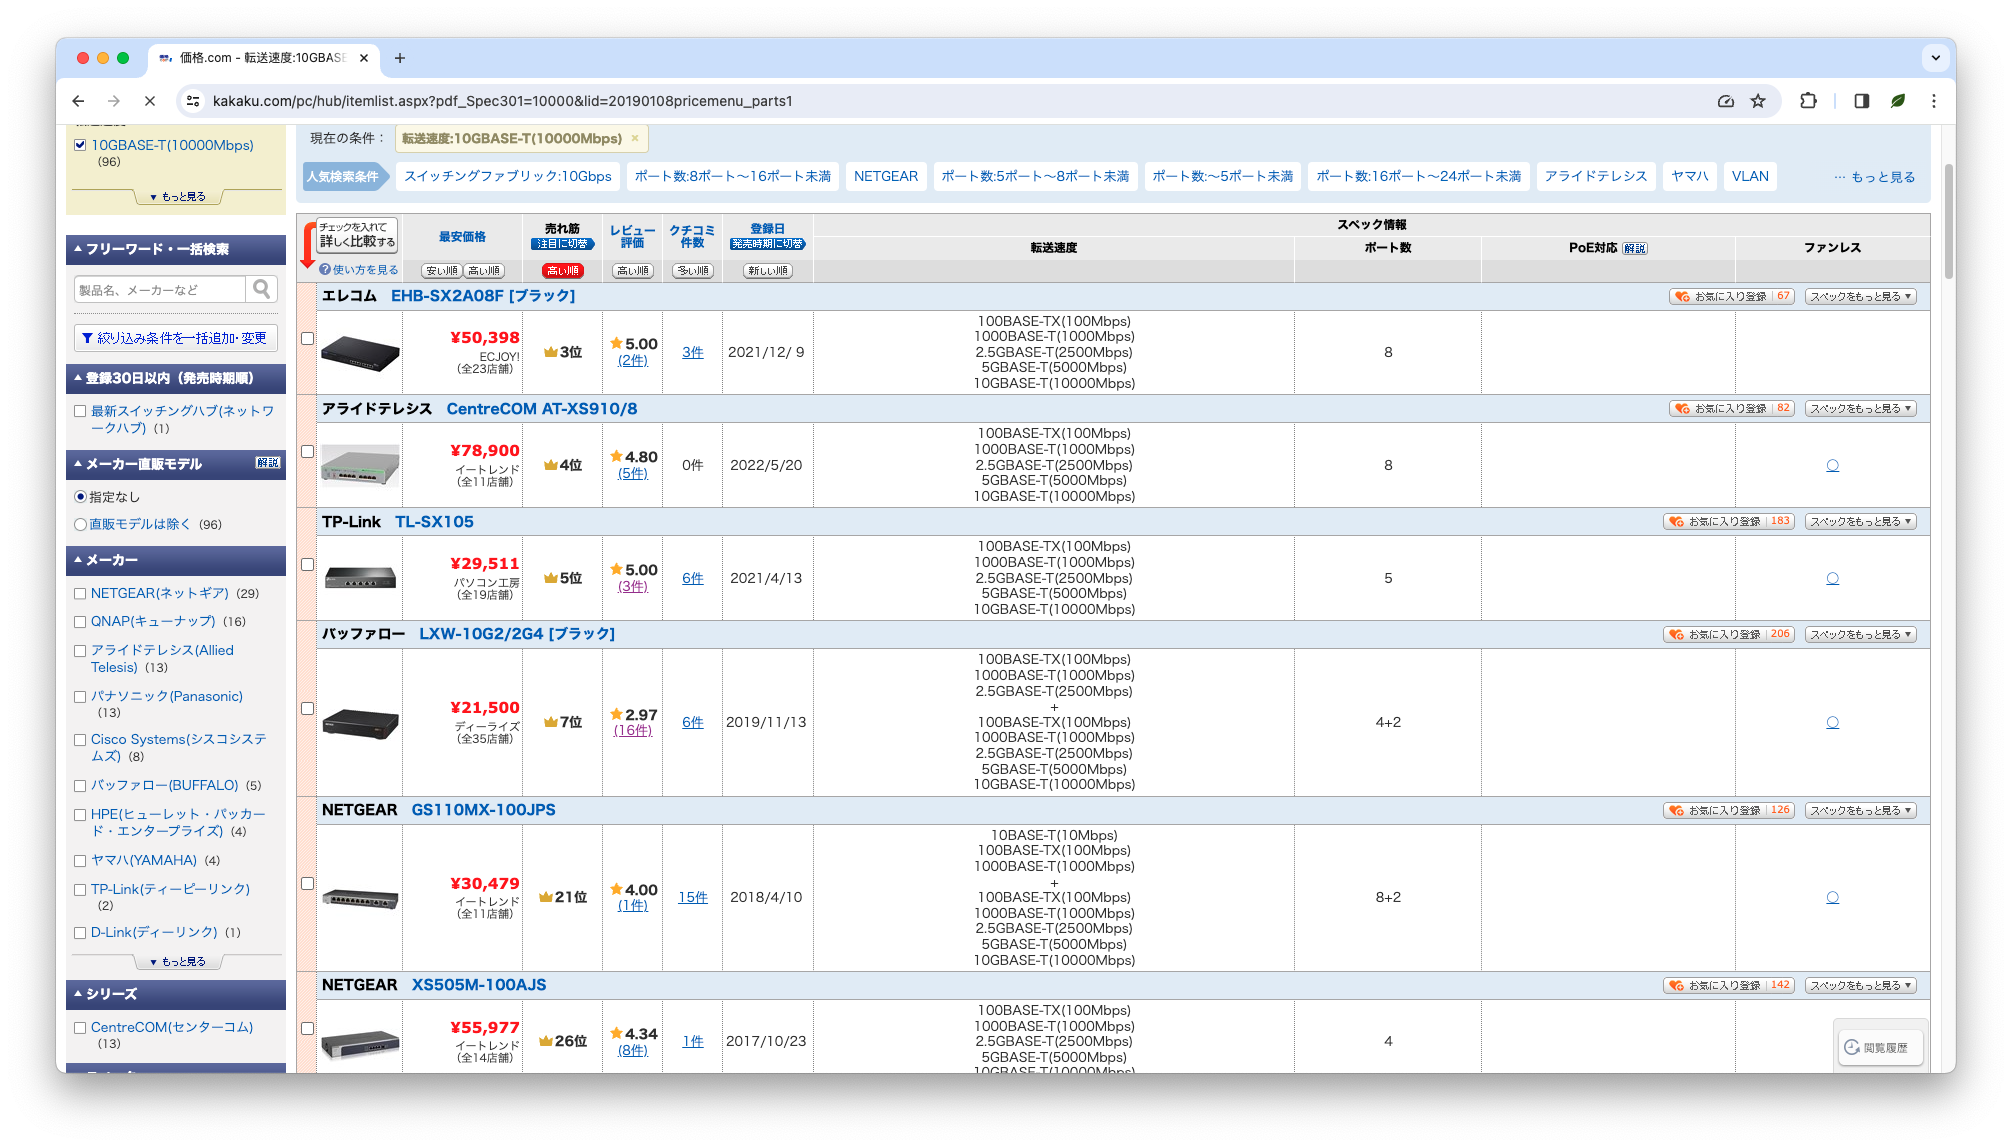Click fanless circle mark for TL-SX105
The height and width of the screenshot is (1147, 2012).
[1832, 578]
